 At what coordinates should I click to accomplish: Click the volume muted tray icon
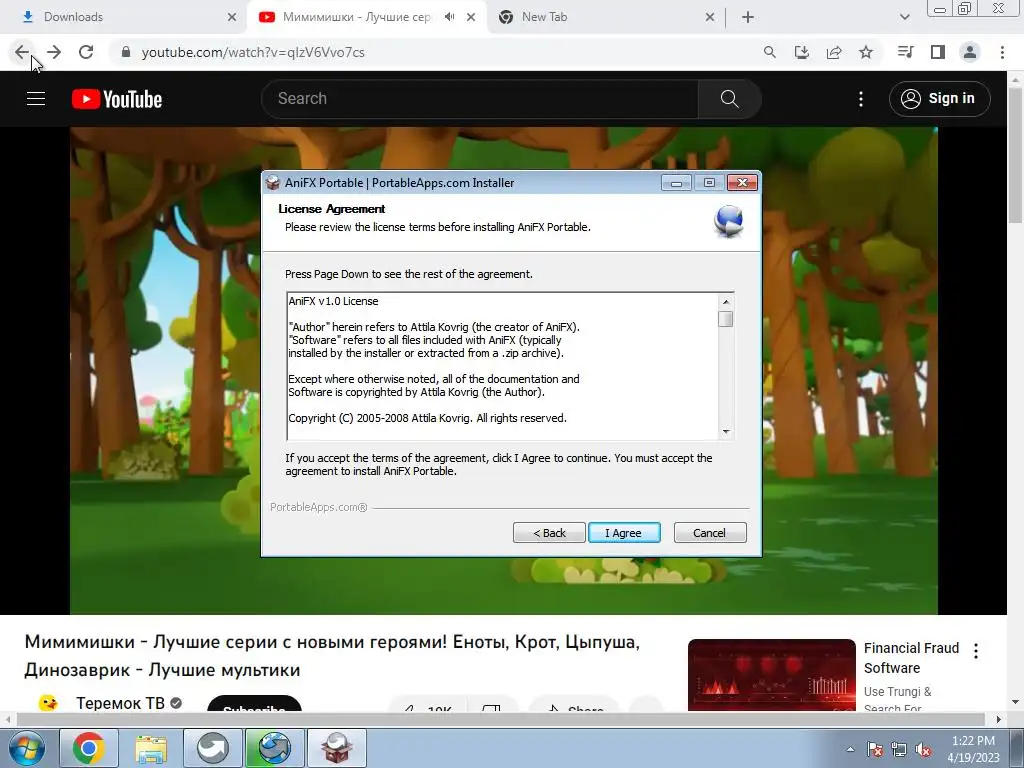[923, 749]
